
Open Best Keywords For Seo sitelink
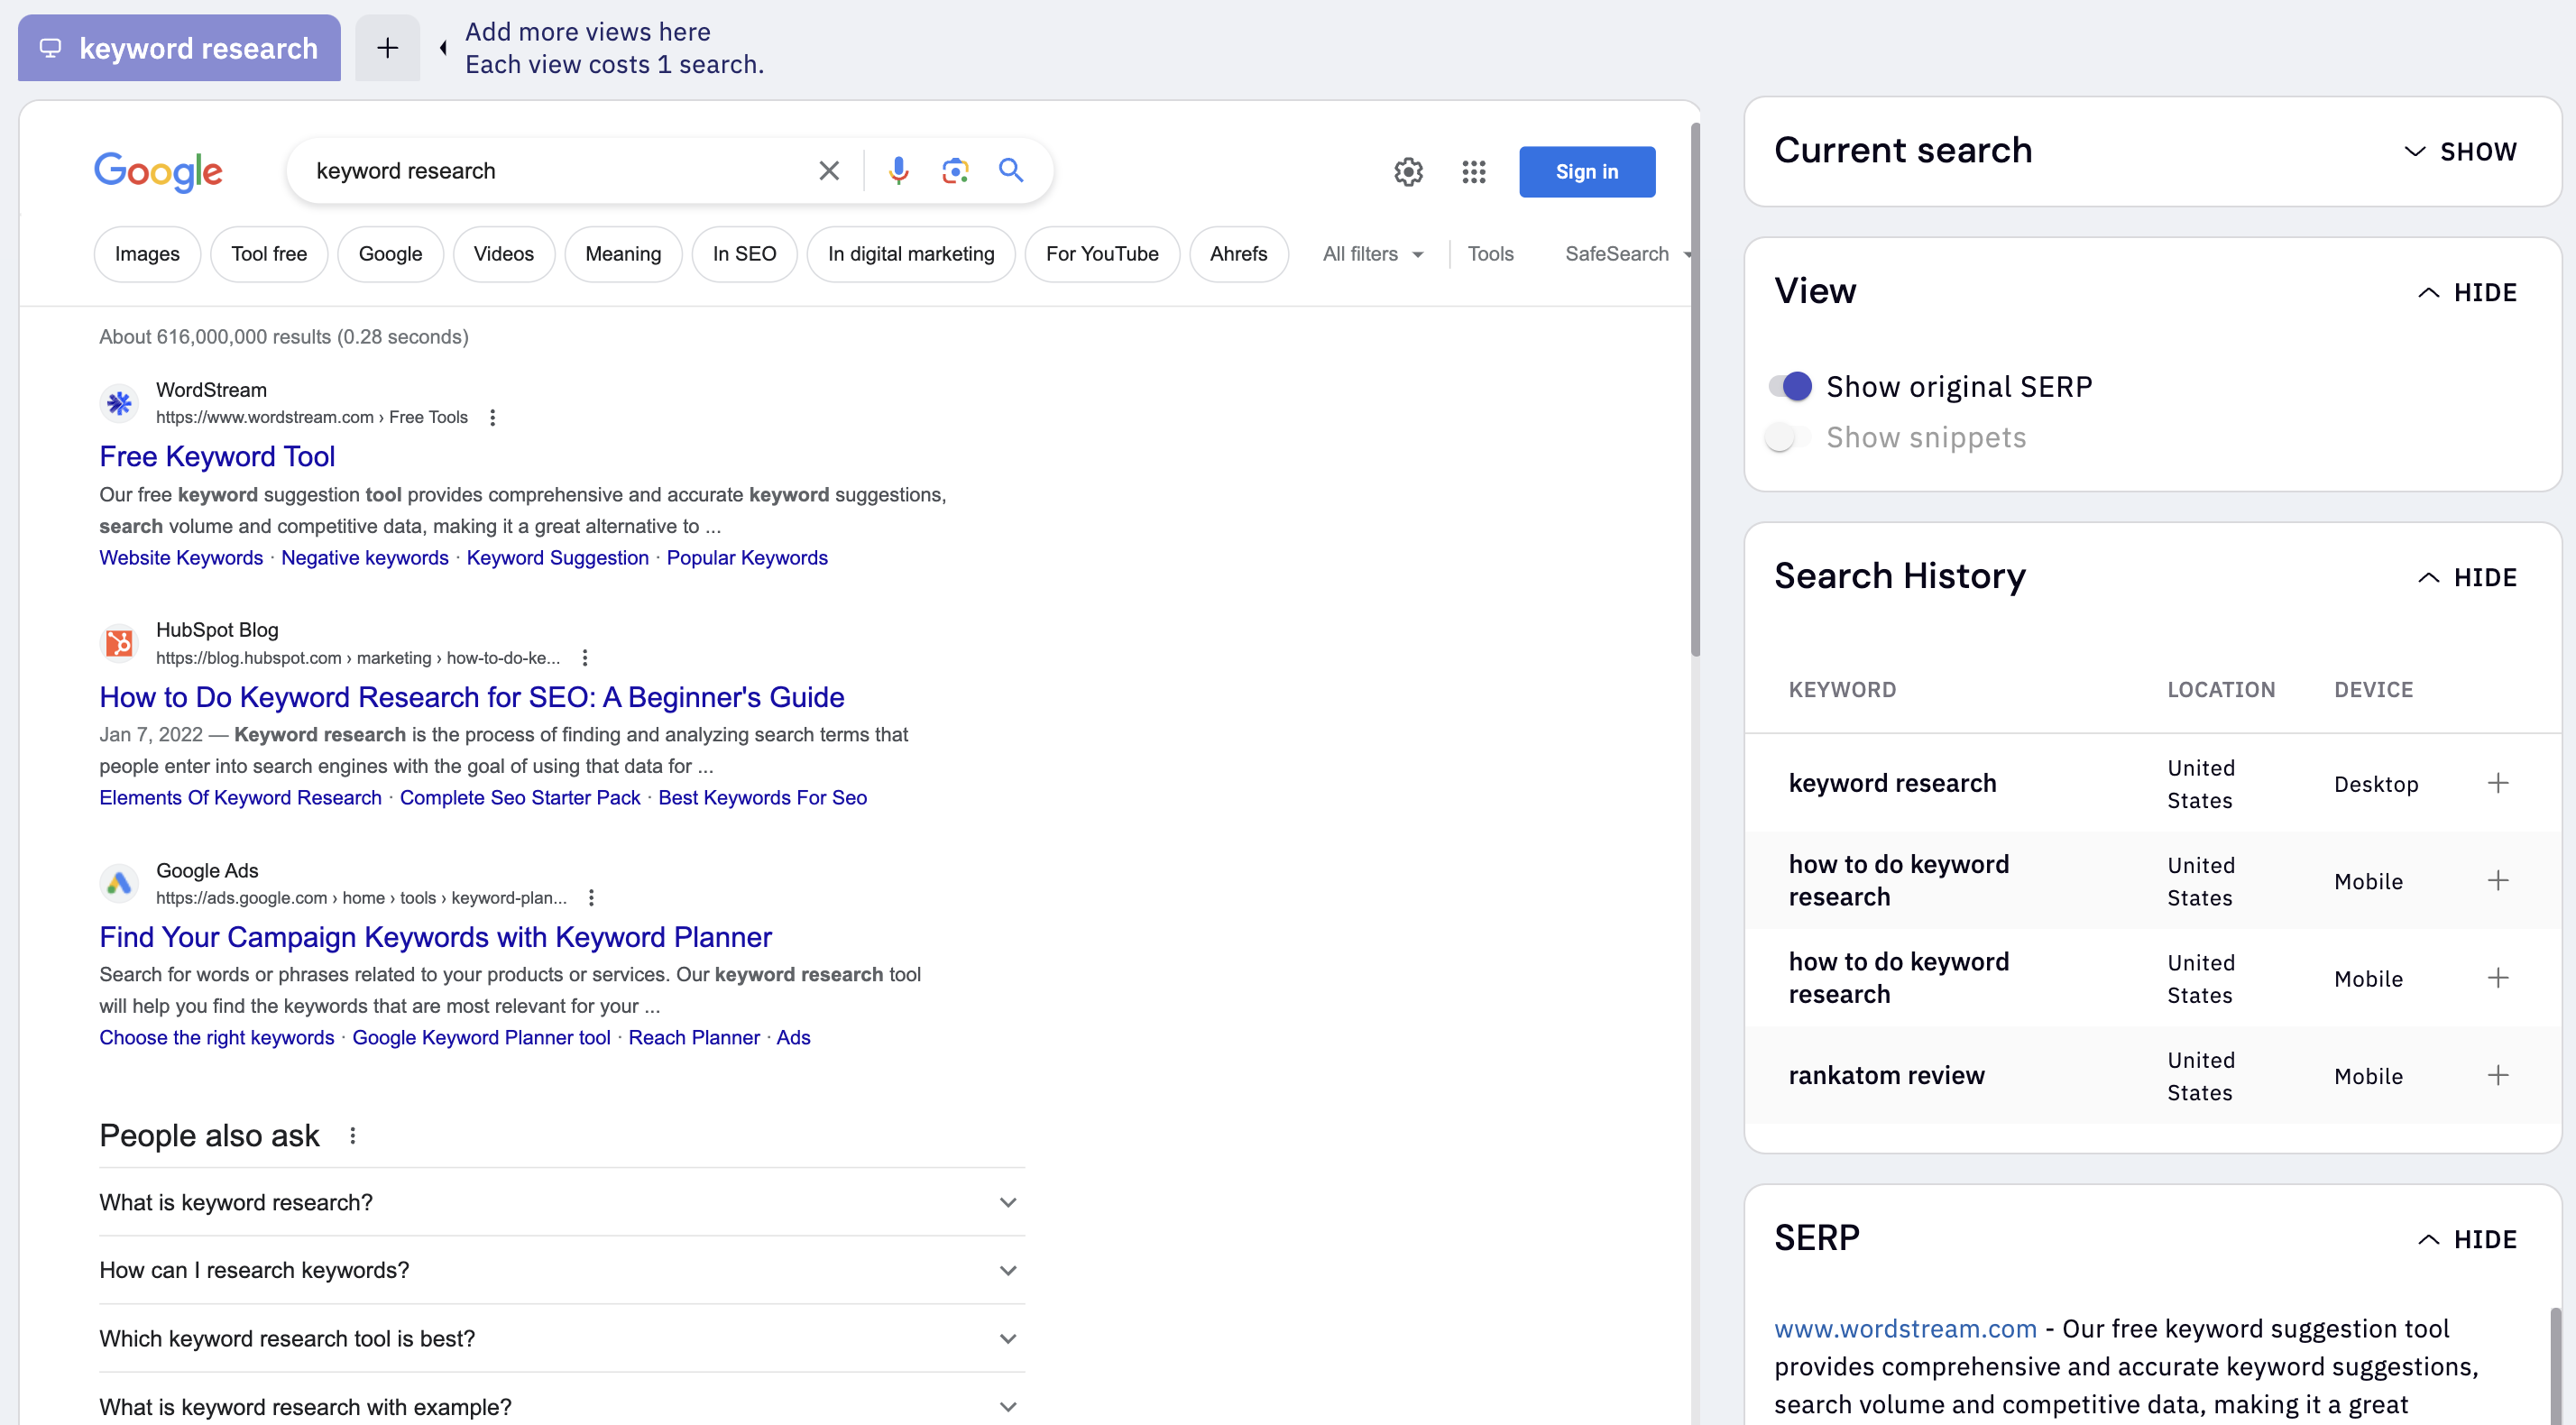coord(762,798)
